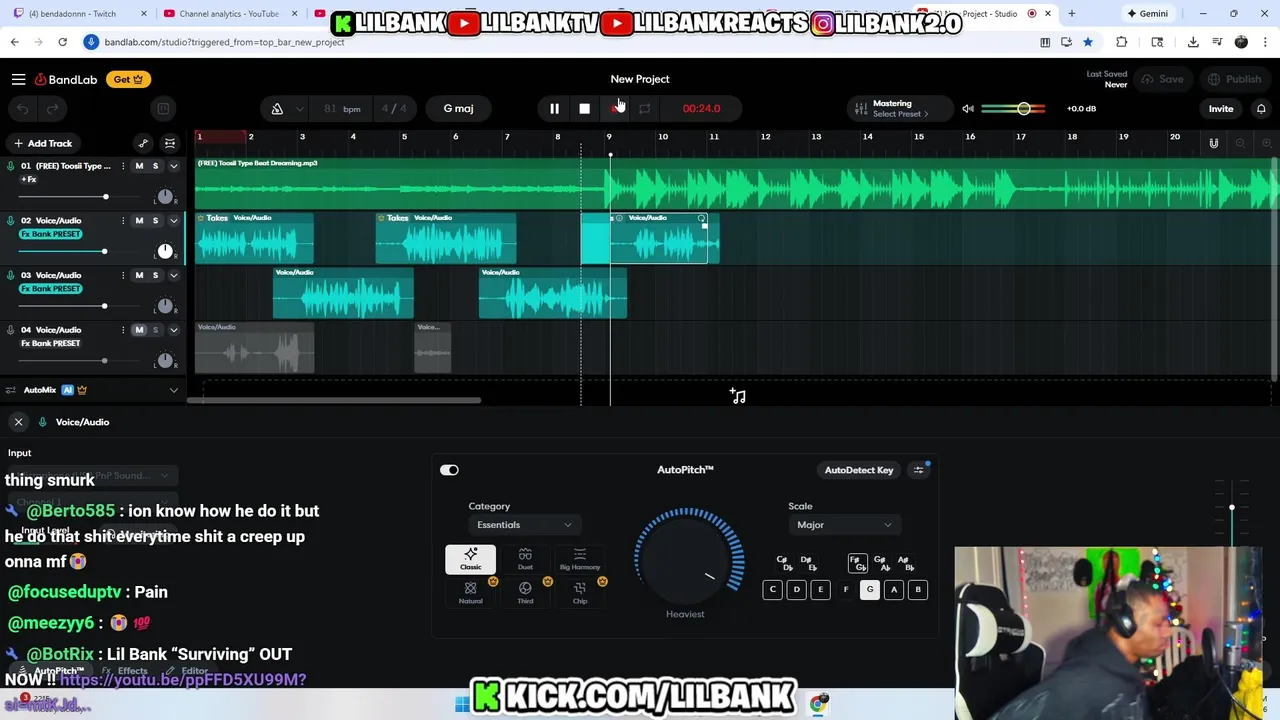
Task: Solo track 03 Voice/Audio
Action: pos(155,275)
